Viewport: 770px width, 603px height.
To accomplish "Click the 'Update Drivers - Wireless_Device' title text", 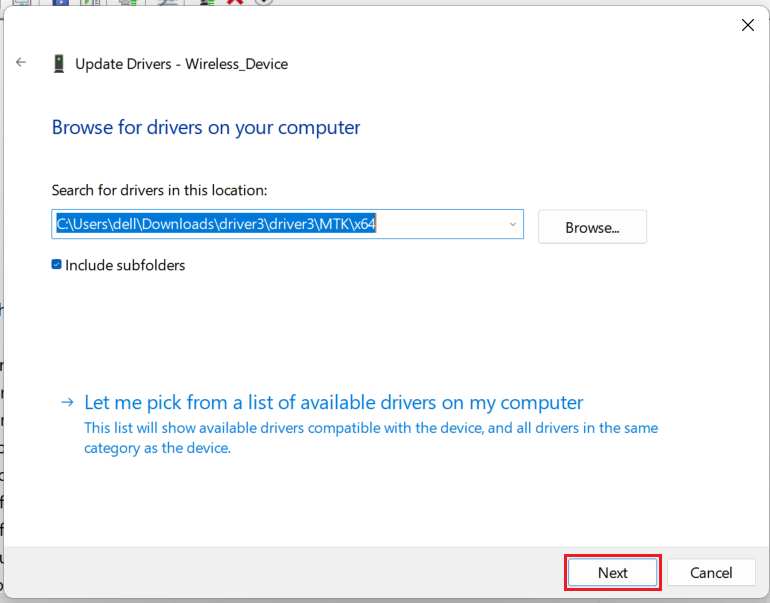I will tap(181, 64).
